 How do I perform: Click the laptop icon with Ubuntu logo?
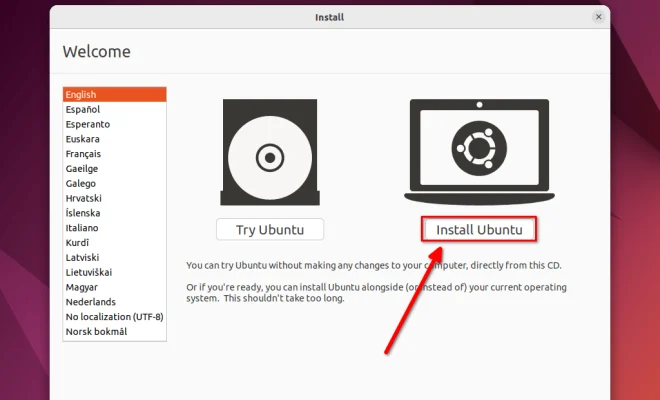(479, 152)
